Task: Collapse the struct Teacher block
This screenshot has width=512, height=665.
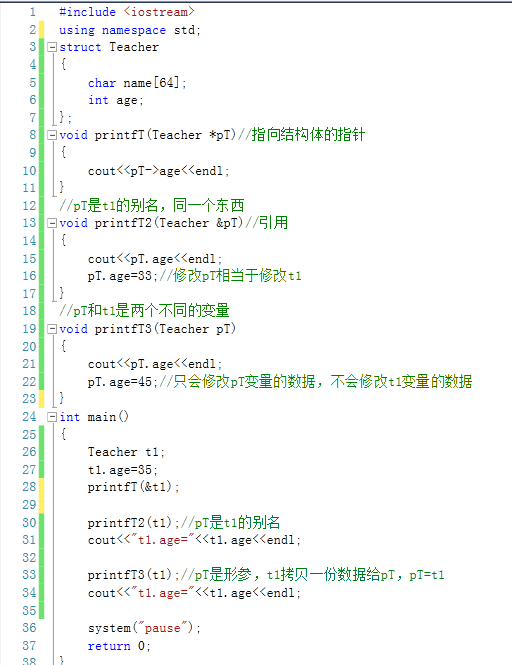Action: pos(52,47)
